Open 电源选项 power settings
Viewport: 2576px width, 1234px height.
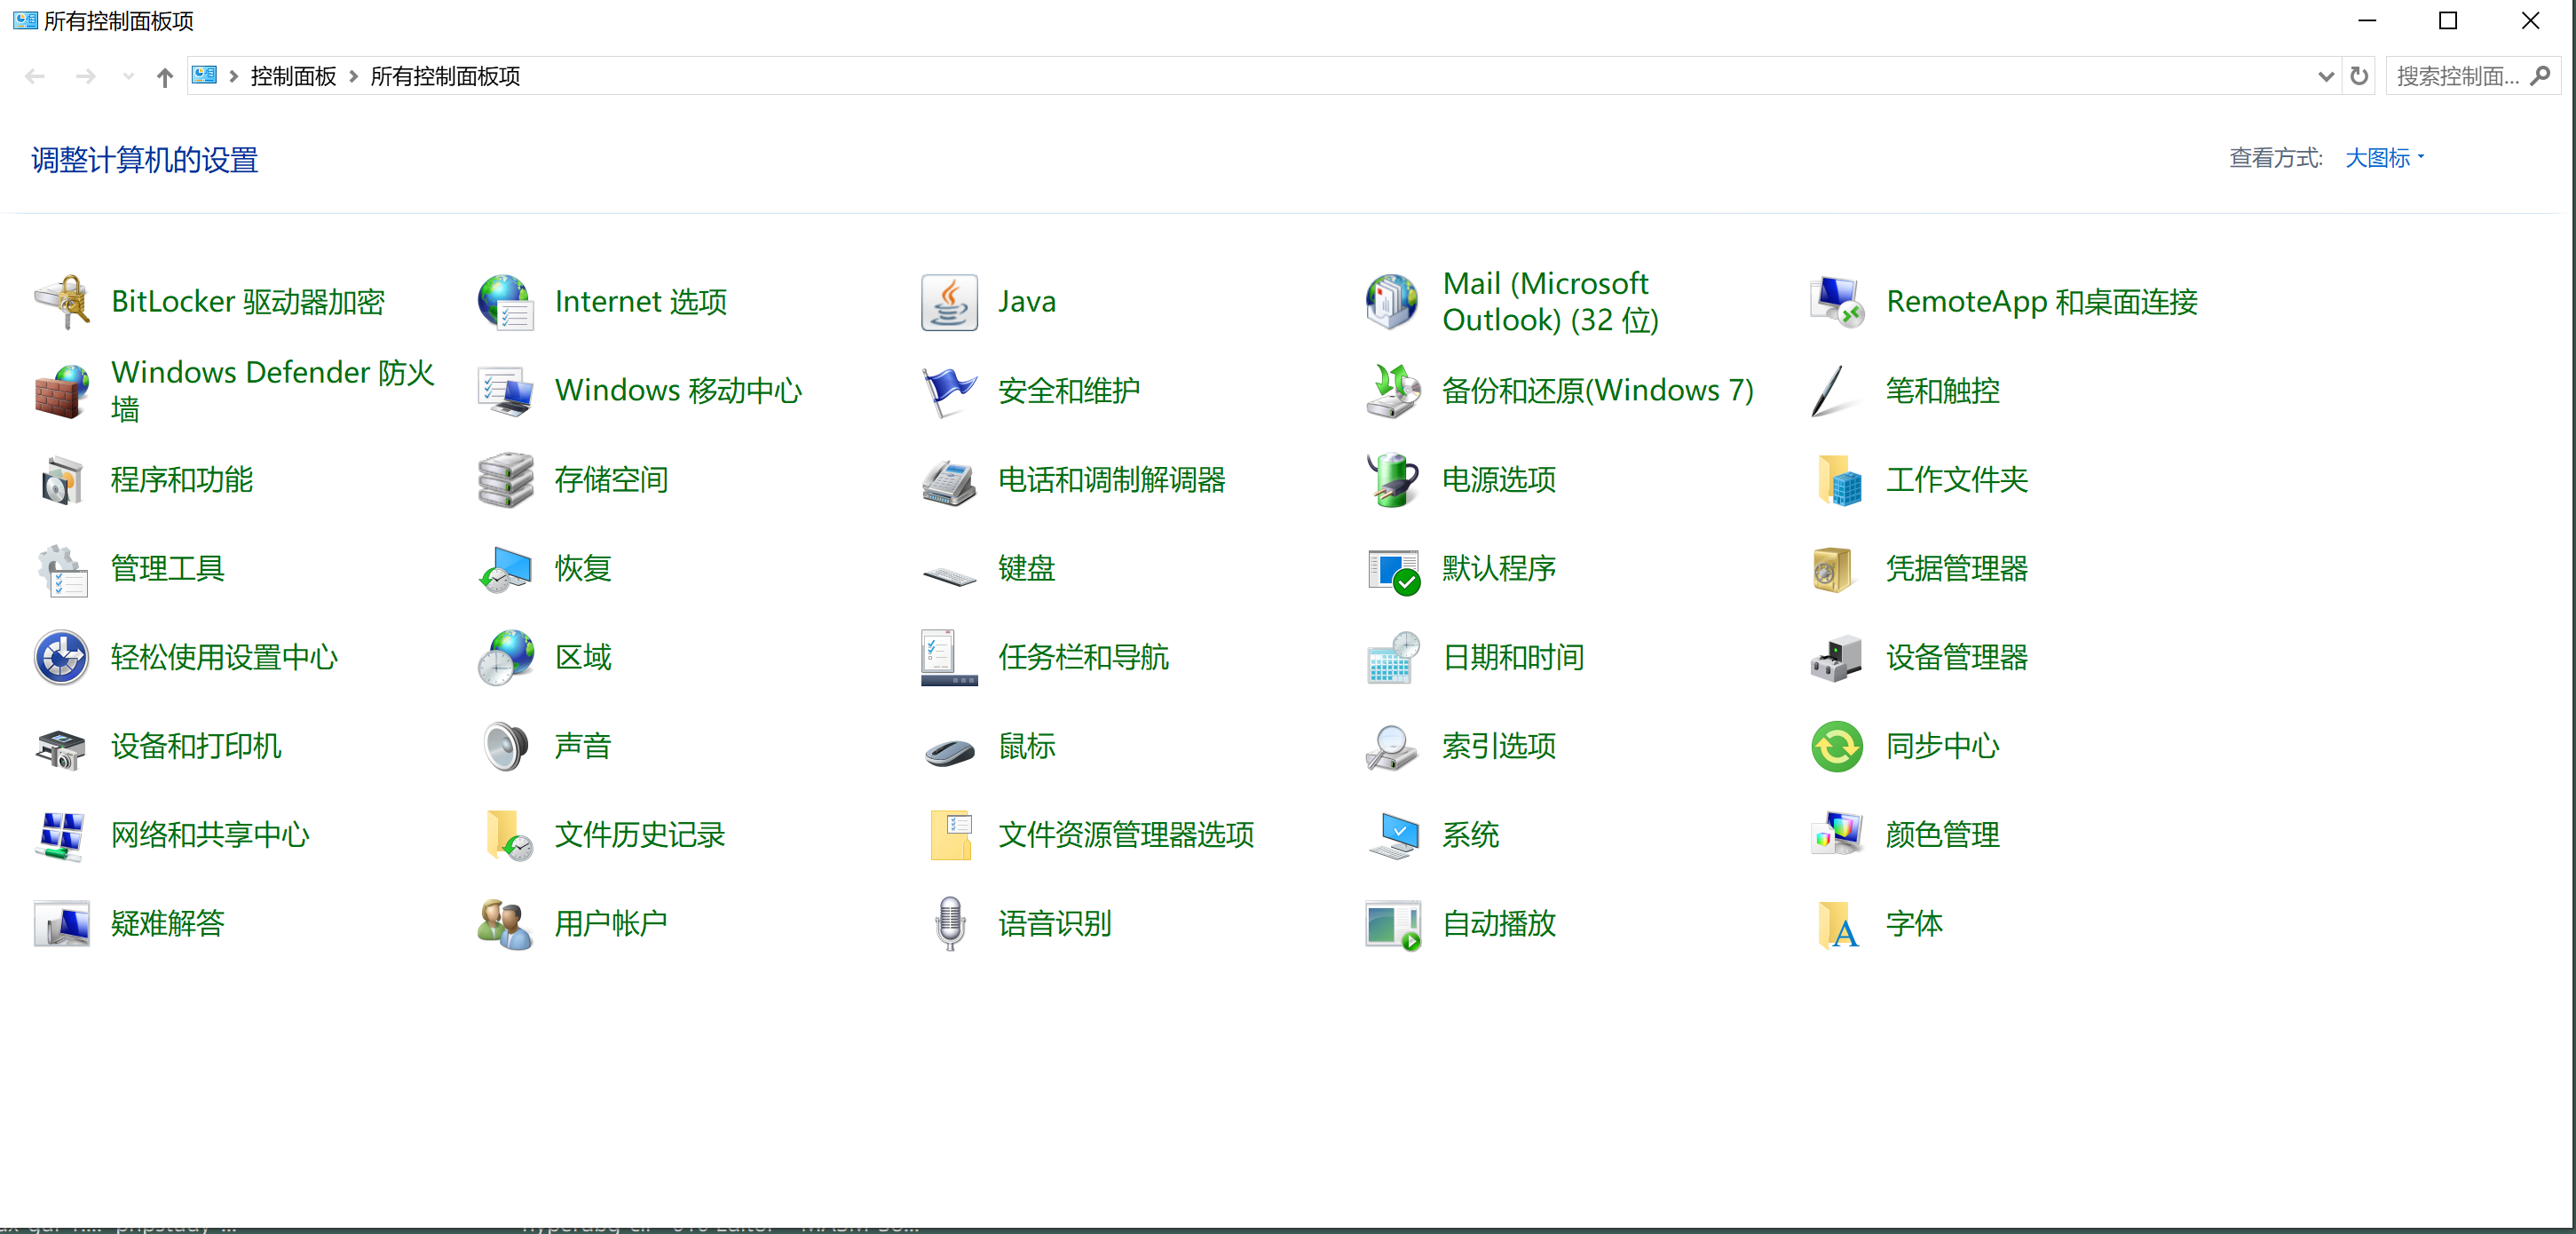(x=1498, y=481)
